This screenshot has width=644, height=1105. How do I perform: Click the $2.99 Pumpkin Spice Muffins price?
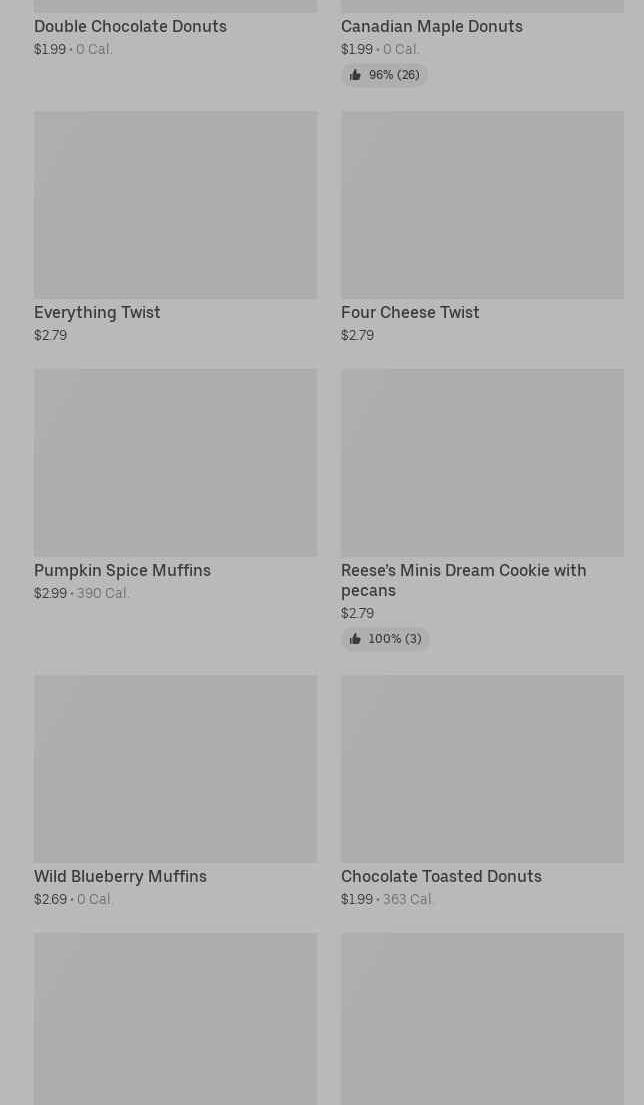(x=50, y=593)
